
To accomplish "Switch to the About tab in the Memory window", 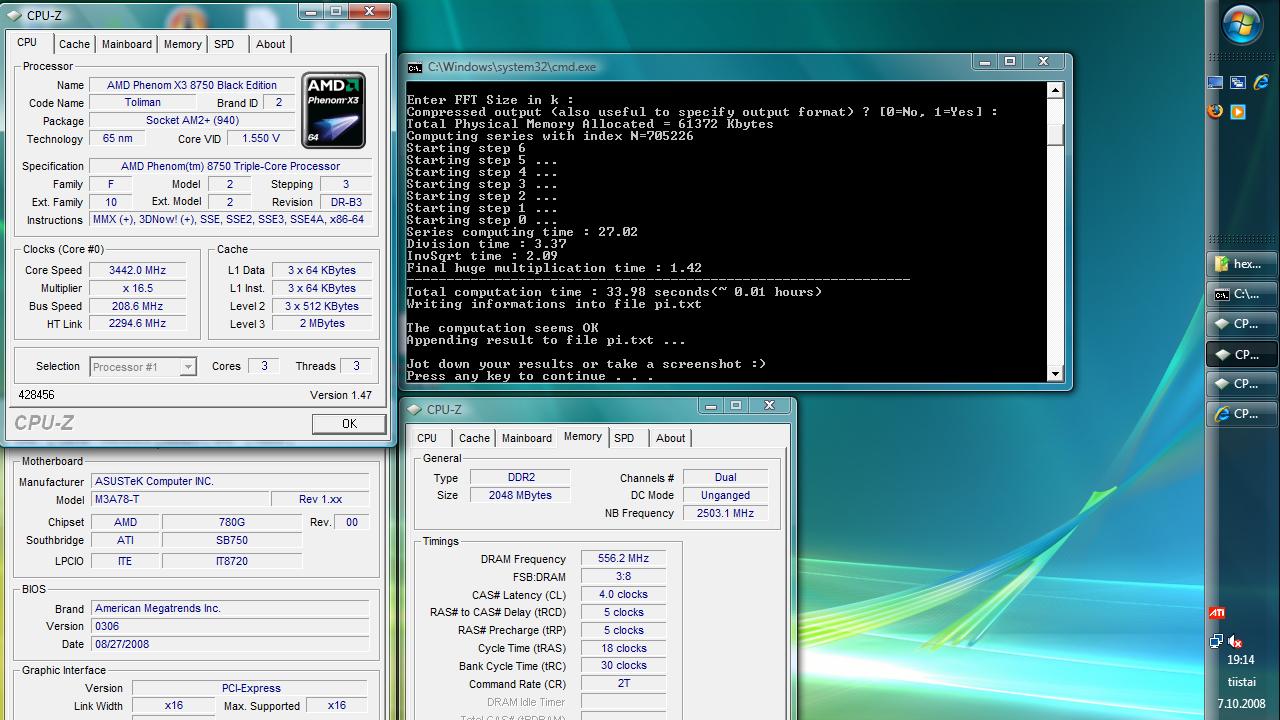I will [x=670, y=438].
